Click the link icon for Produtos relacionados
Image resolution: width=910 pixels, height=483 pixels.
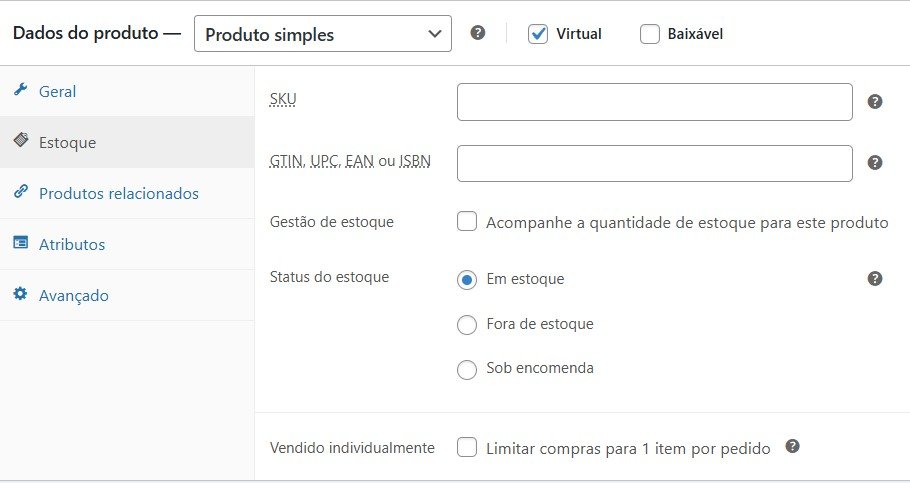20,193
